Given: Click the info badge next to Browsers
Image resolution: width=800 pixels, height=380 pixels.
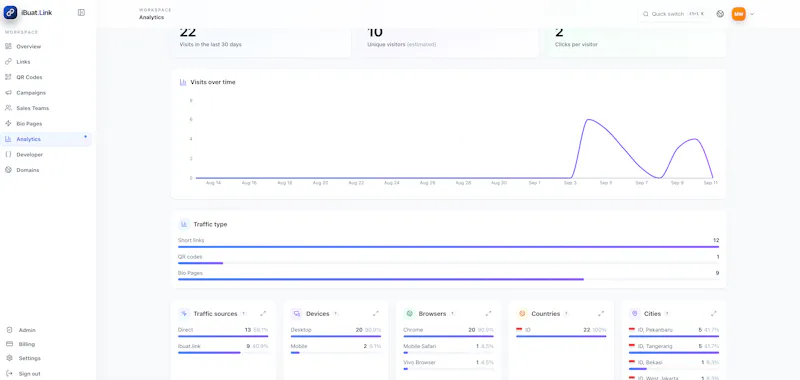Looking at the screenshot, I should 452,314.
